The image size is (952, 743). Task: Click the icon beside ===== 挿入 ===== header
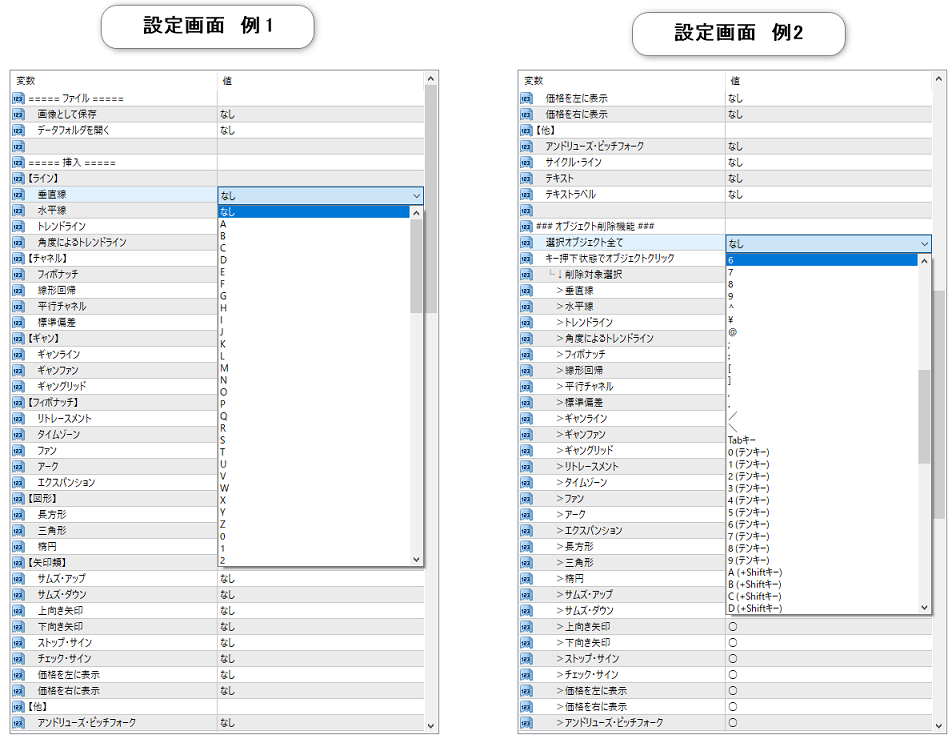click(18, 163)
